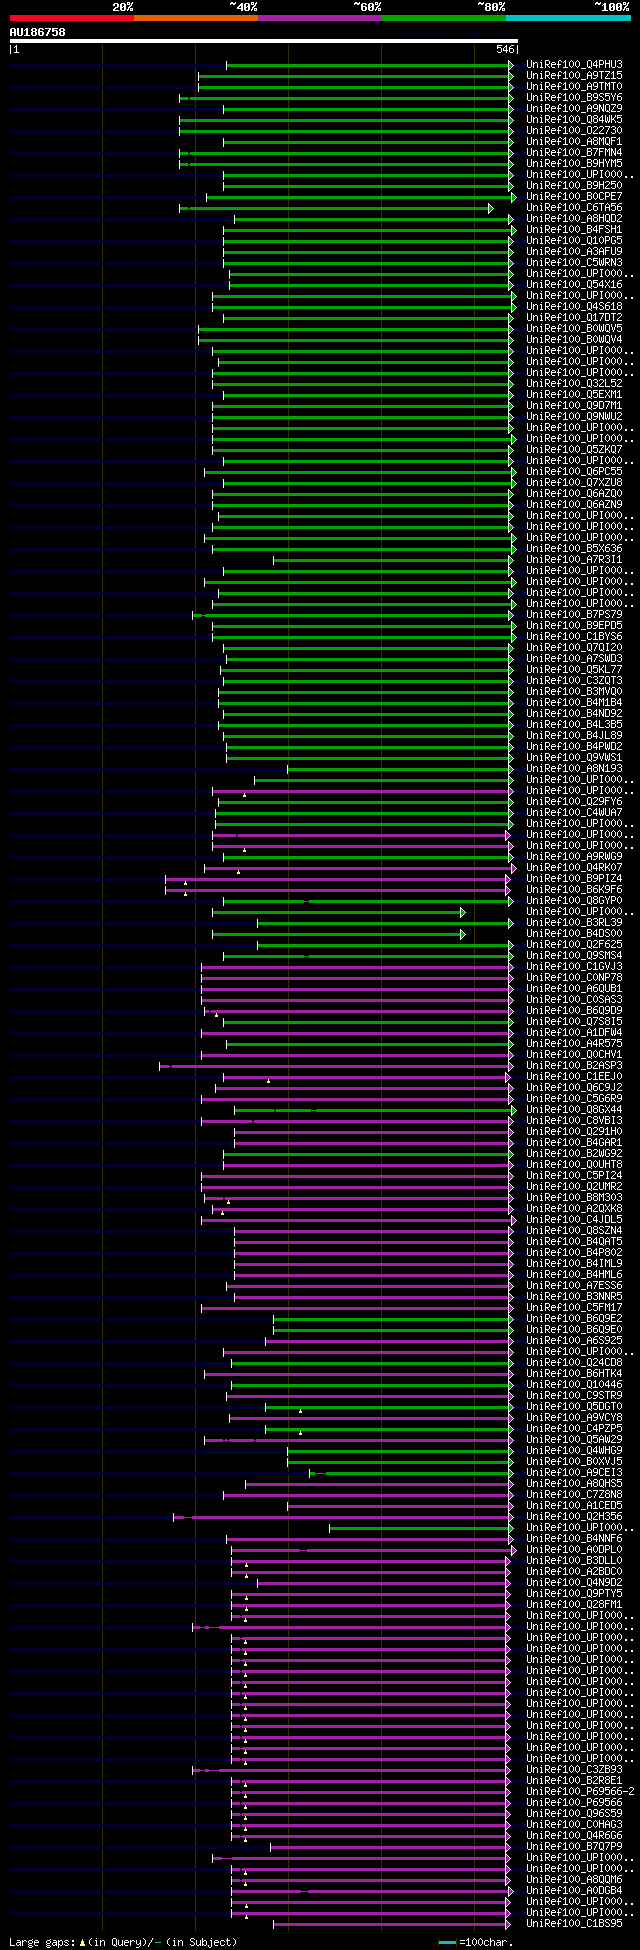This screenshot has height=1950, width=640.
Task: Click the white query ruler bar
Action: (x=263, y=41)
